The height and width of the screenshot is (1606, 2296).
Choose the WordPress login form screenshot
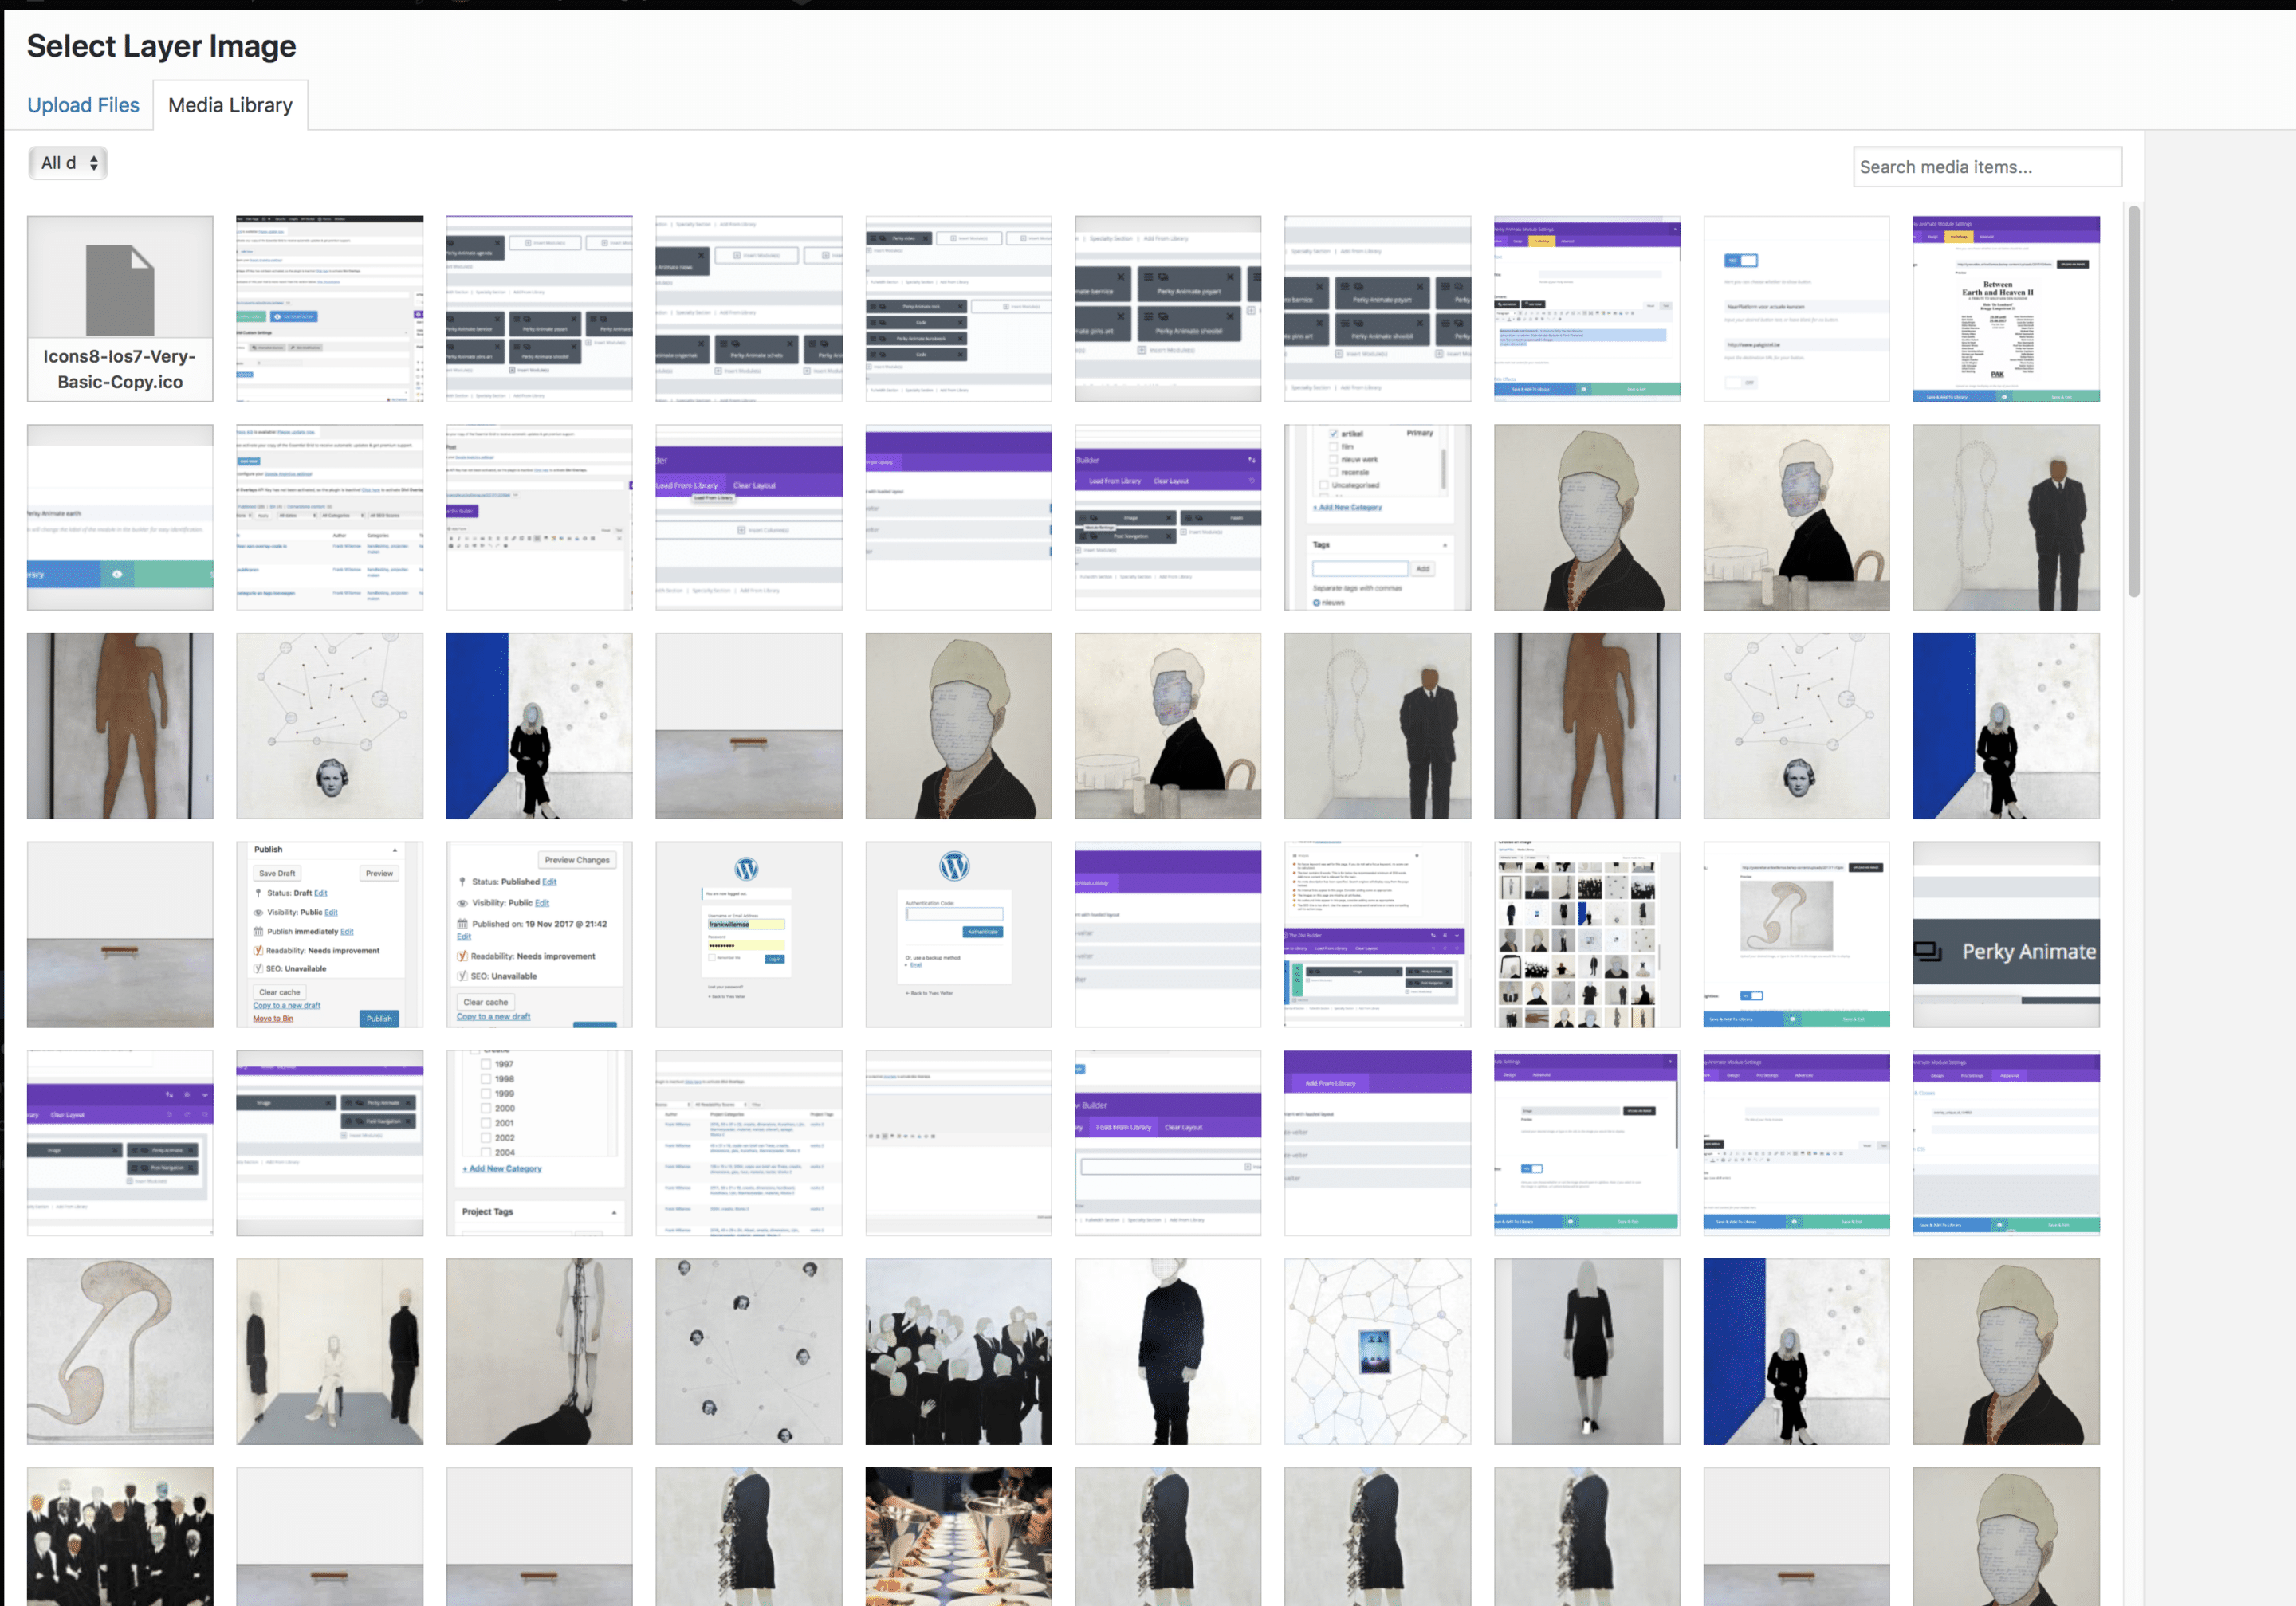(749, 934)
